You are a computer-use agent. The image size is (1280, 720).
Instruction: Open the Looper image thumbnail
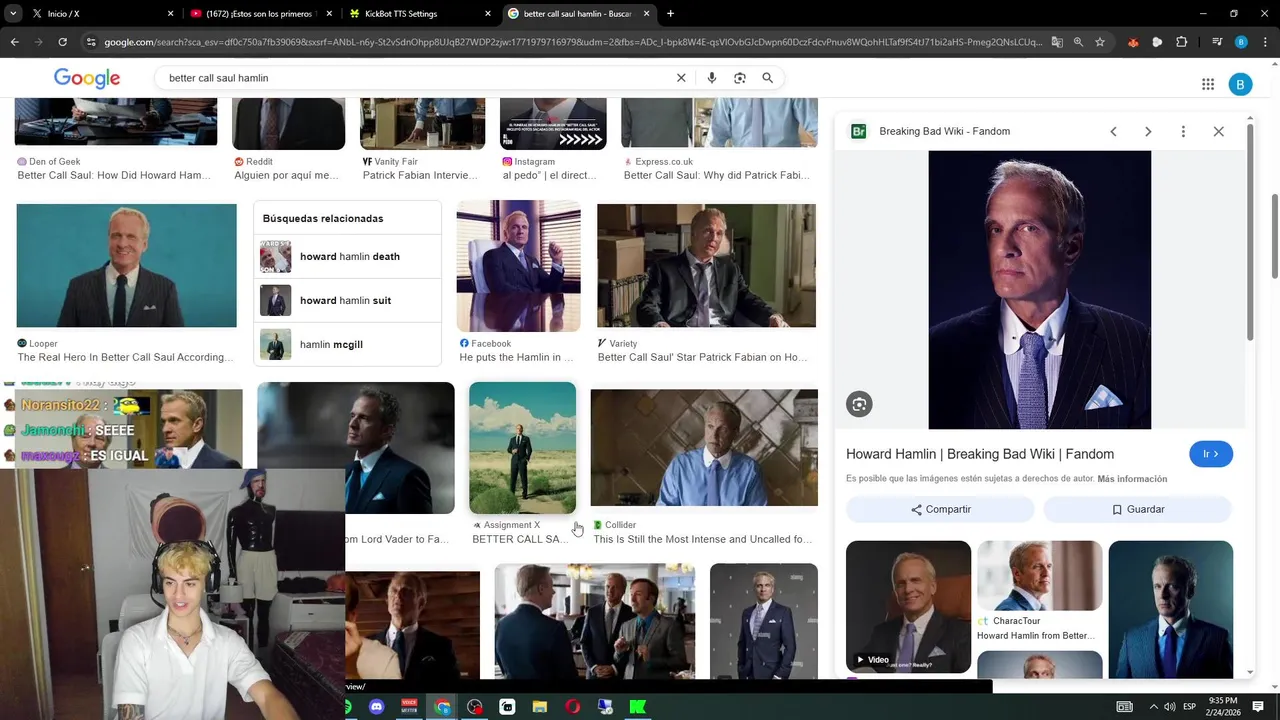(127, 266)
